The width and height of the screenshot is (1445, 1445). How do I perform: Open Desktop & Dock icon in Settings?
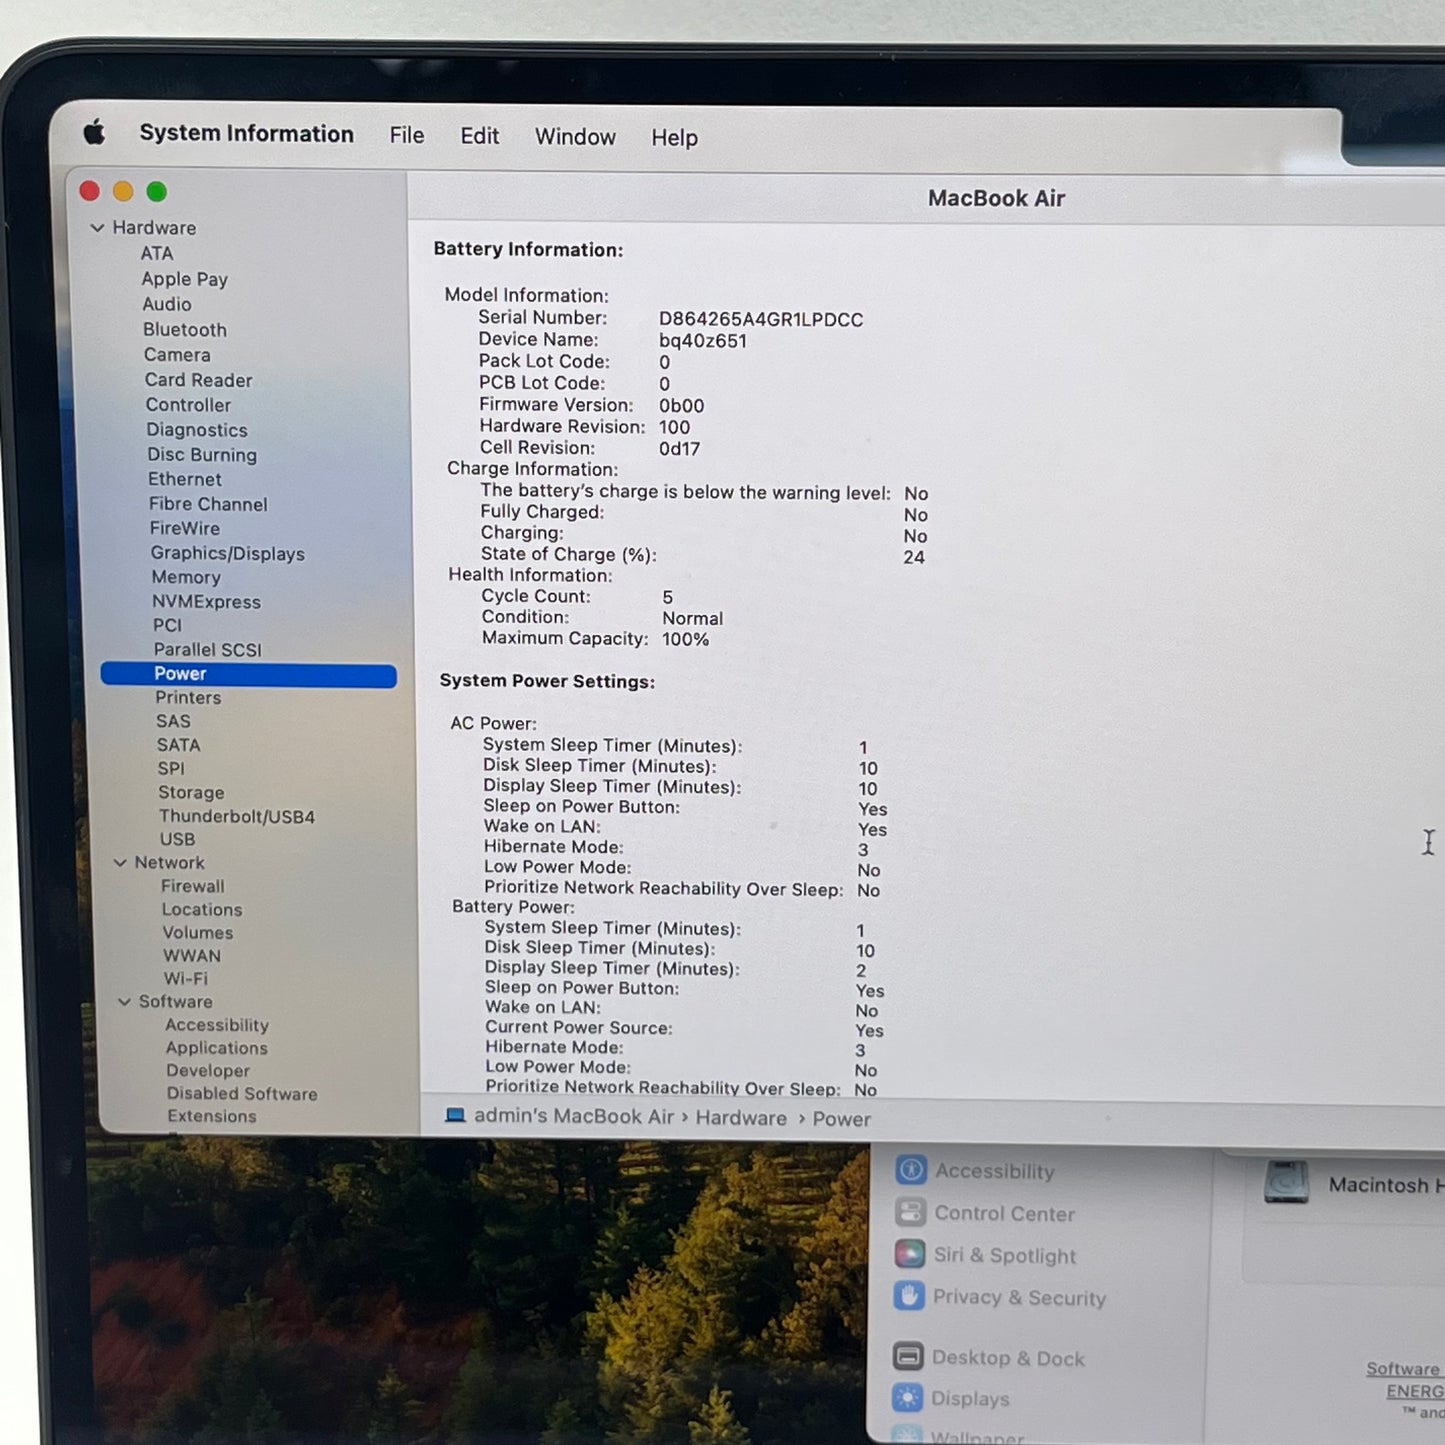pyautogui.click(x=908, y=1356)
